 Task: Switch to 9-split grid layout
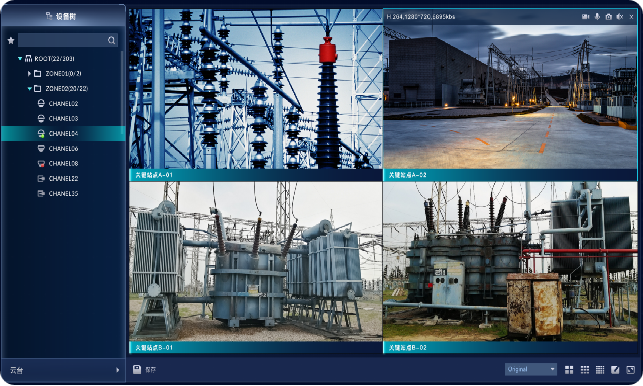[585, 370]
